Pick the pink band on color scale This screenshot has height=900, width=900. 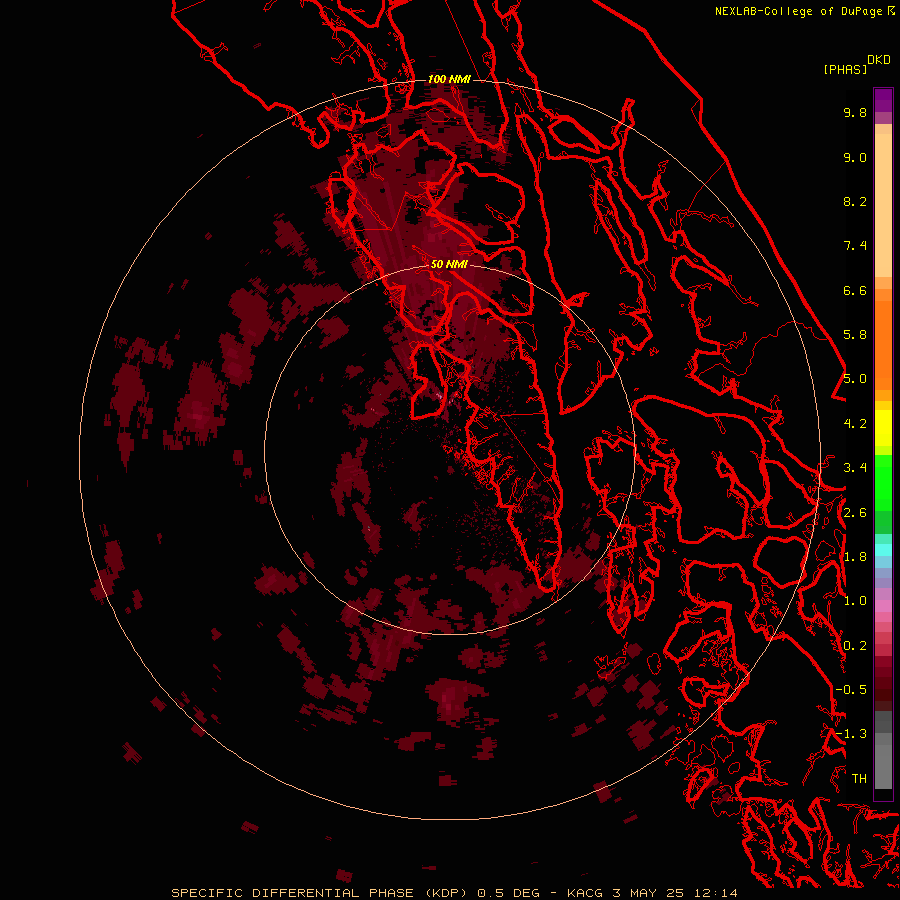coord(883,606)
